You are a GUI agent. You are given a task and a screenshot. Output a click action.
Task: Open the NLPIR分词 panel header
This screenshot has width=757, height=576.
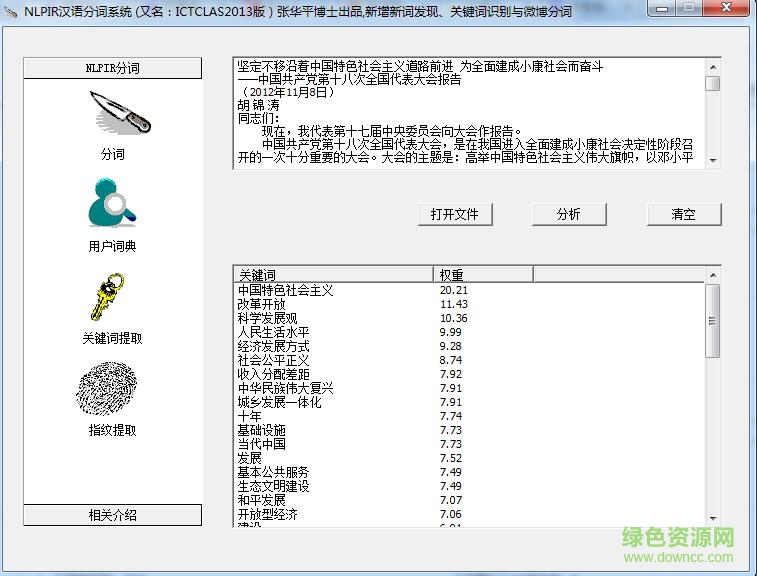(x=112, y=68)
